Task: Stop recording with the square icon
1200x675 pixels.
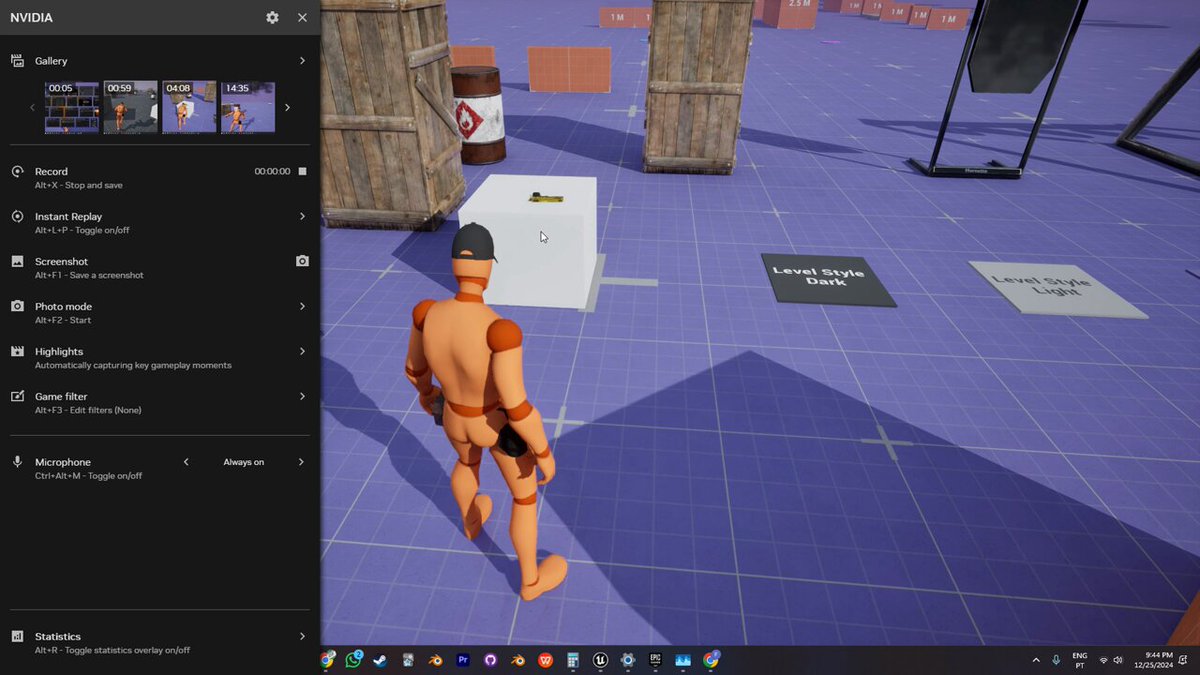Action: pyautogui.click(x=302, y=171)
